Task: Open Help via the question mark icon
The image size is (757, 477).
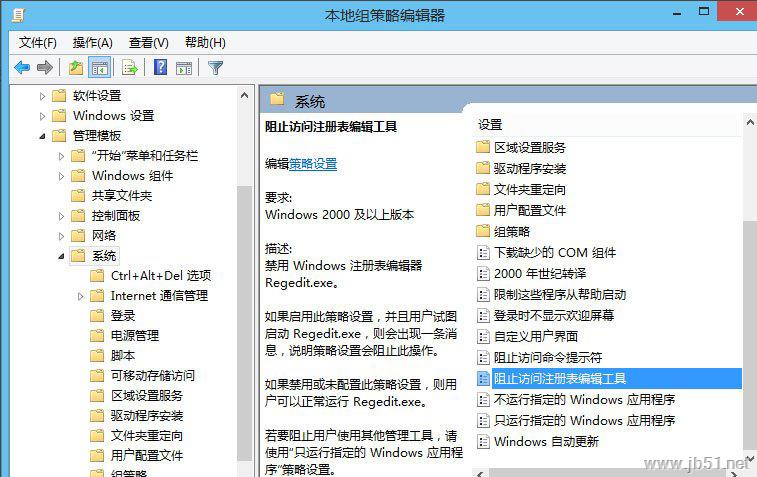Action: [160, 68]
